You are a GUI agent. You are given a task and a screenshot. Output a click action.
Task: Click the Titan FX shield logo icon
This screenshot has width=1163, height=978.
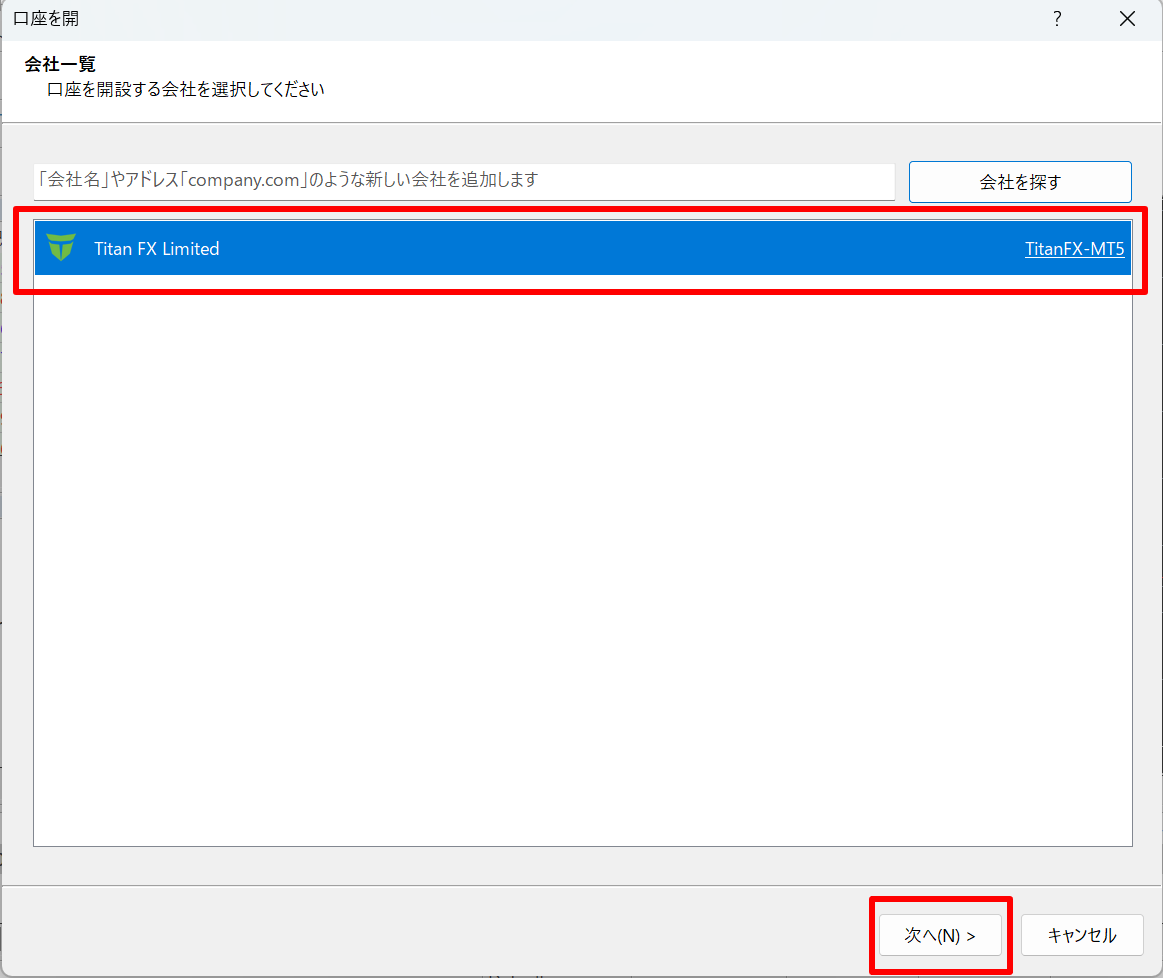click(x=61, y=248)
